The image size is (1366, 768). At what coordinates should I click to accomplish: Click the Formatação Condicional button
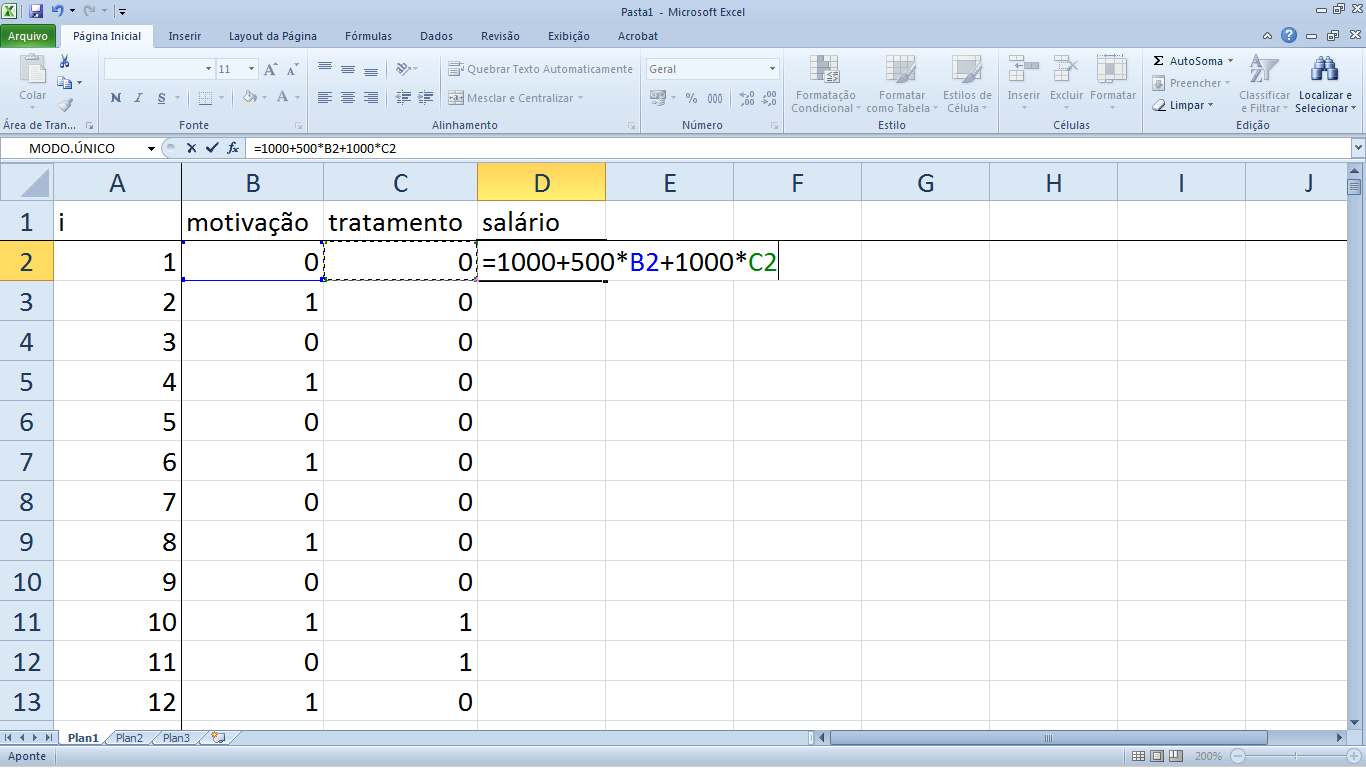(825, 84)
